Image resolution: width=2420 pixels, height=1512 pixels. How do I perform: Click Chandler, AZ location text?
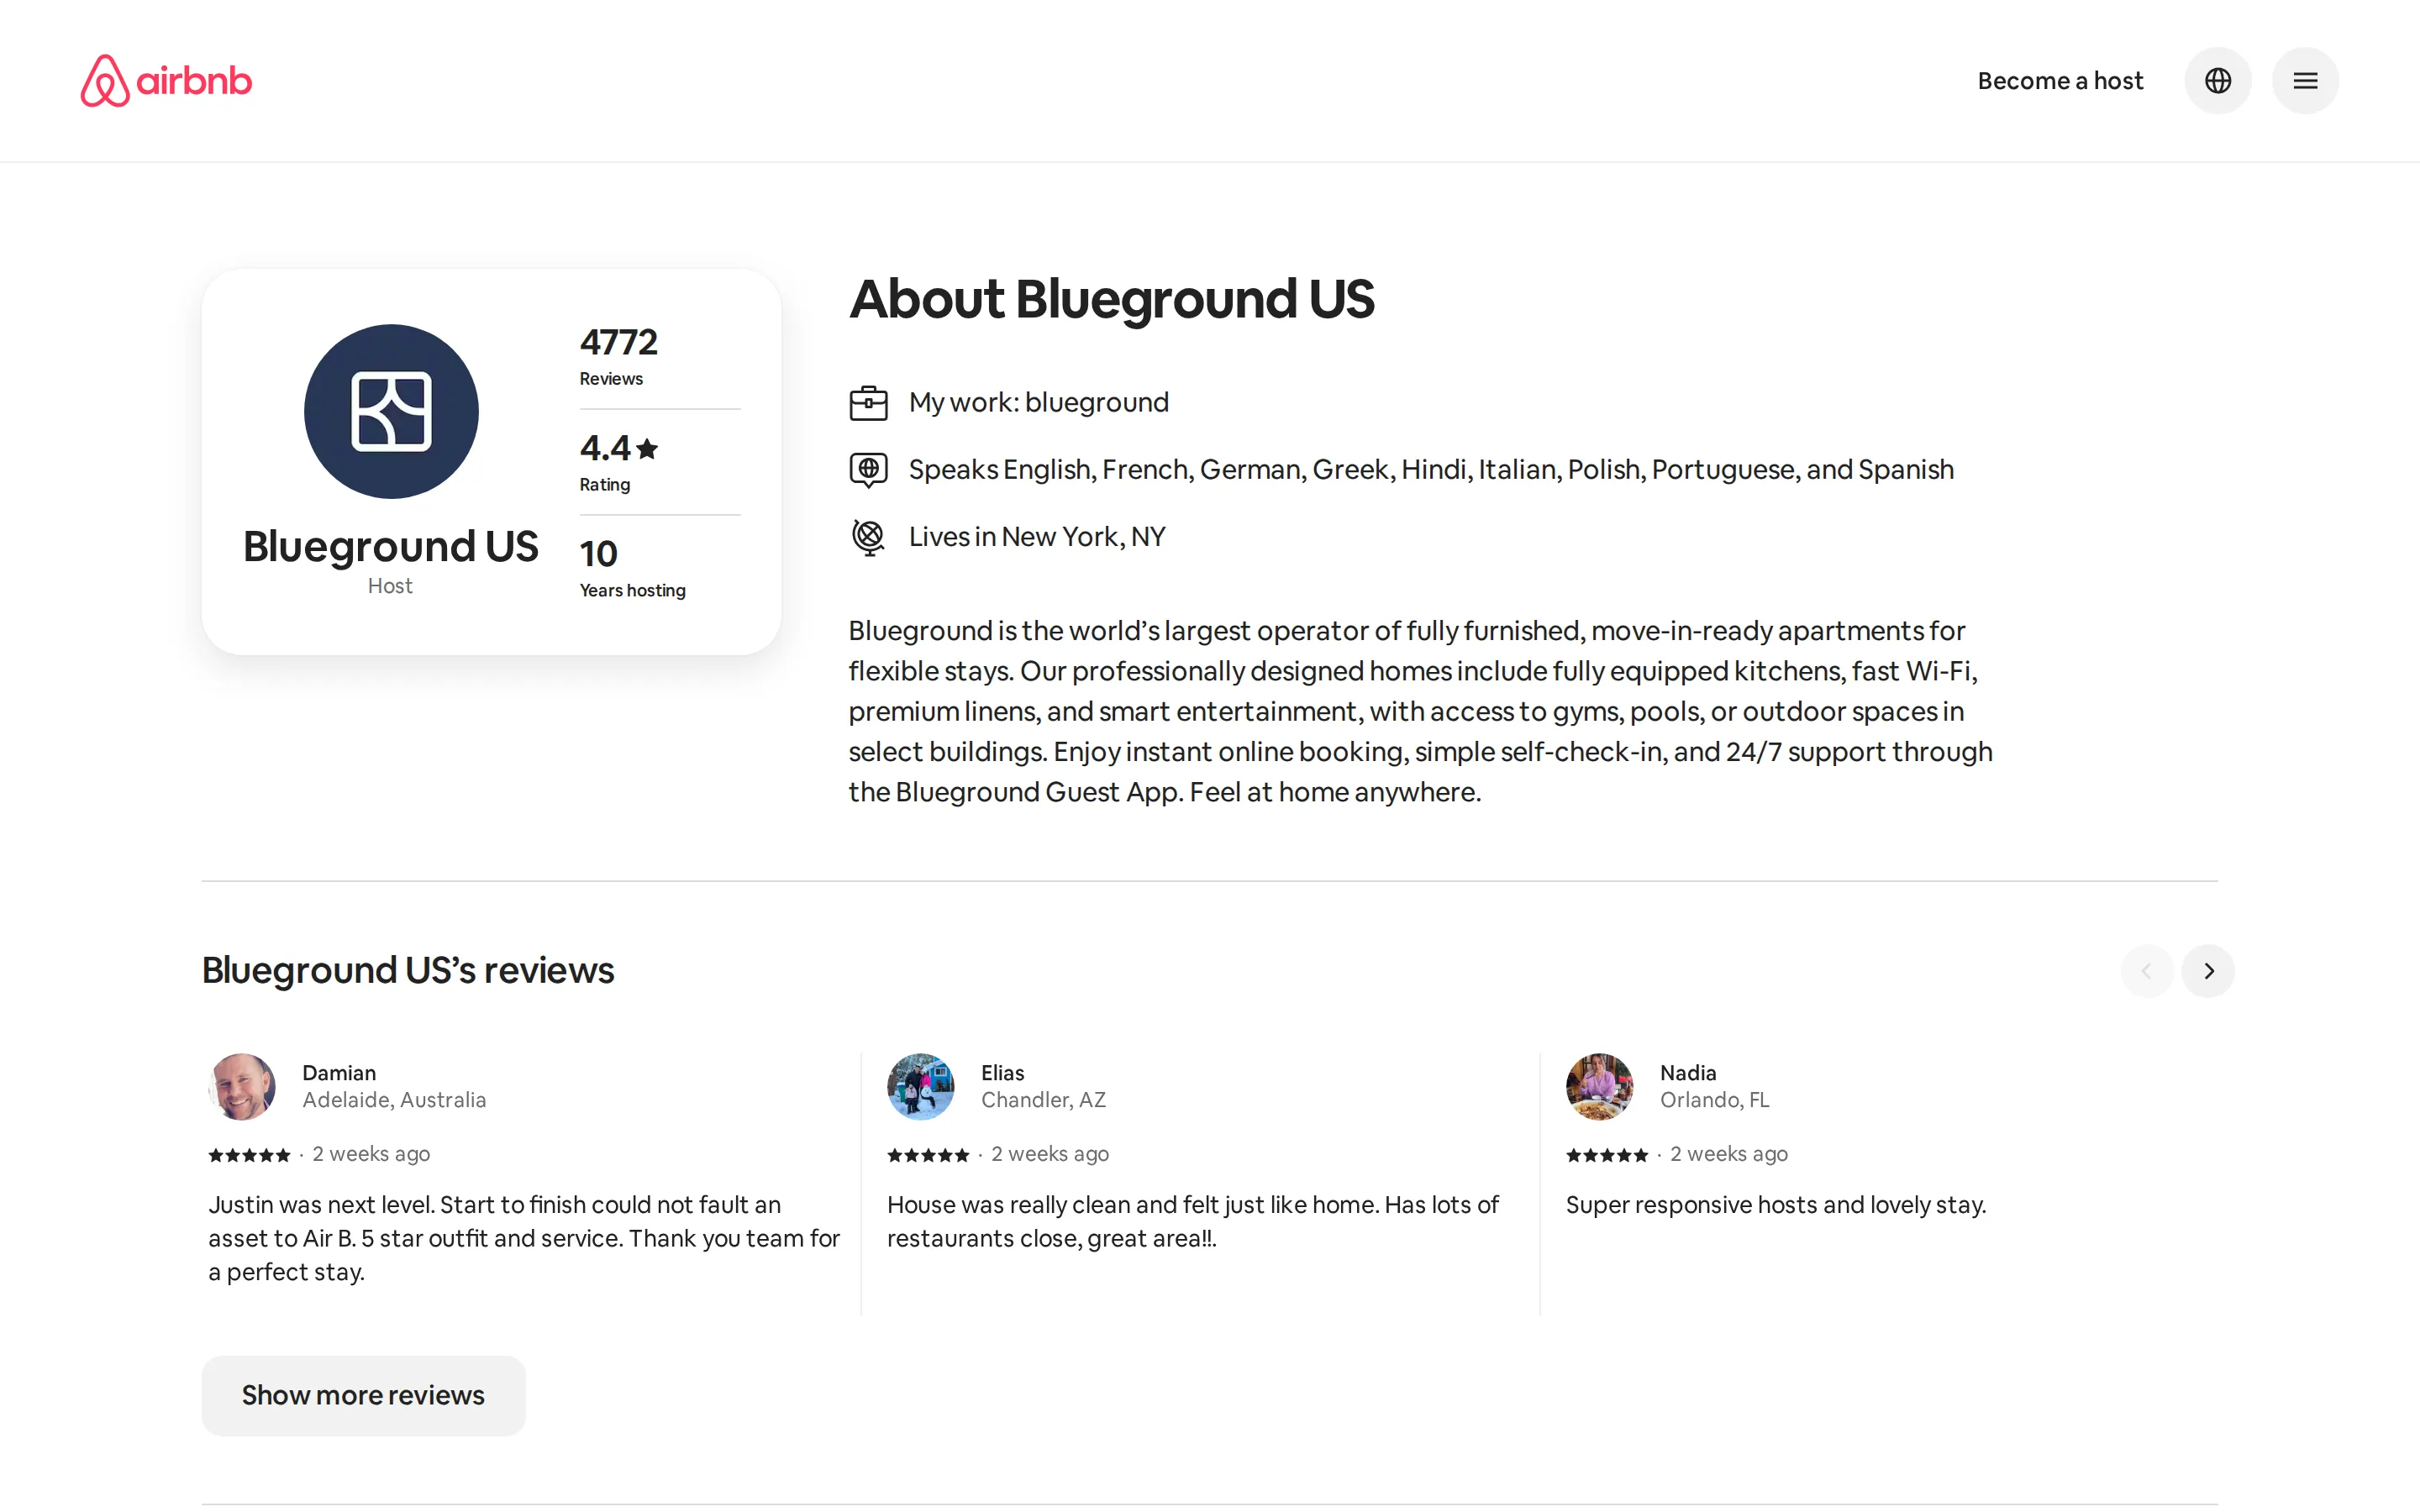[x=1043, y=1099]
